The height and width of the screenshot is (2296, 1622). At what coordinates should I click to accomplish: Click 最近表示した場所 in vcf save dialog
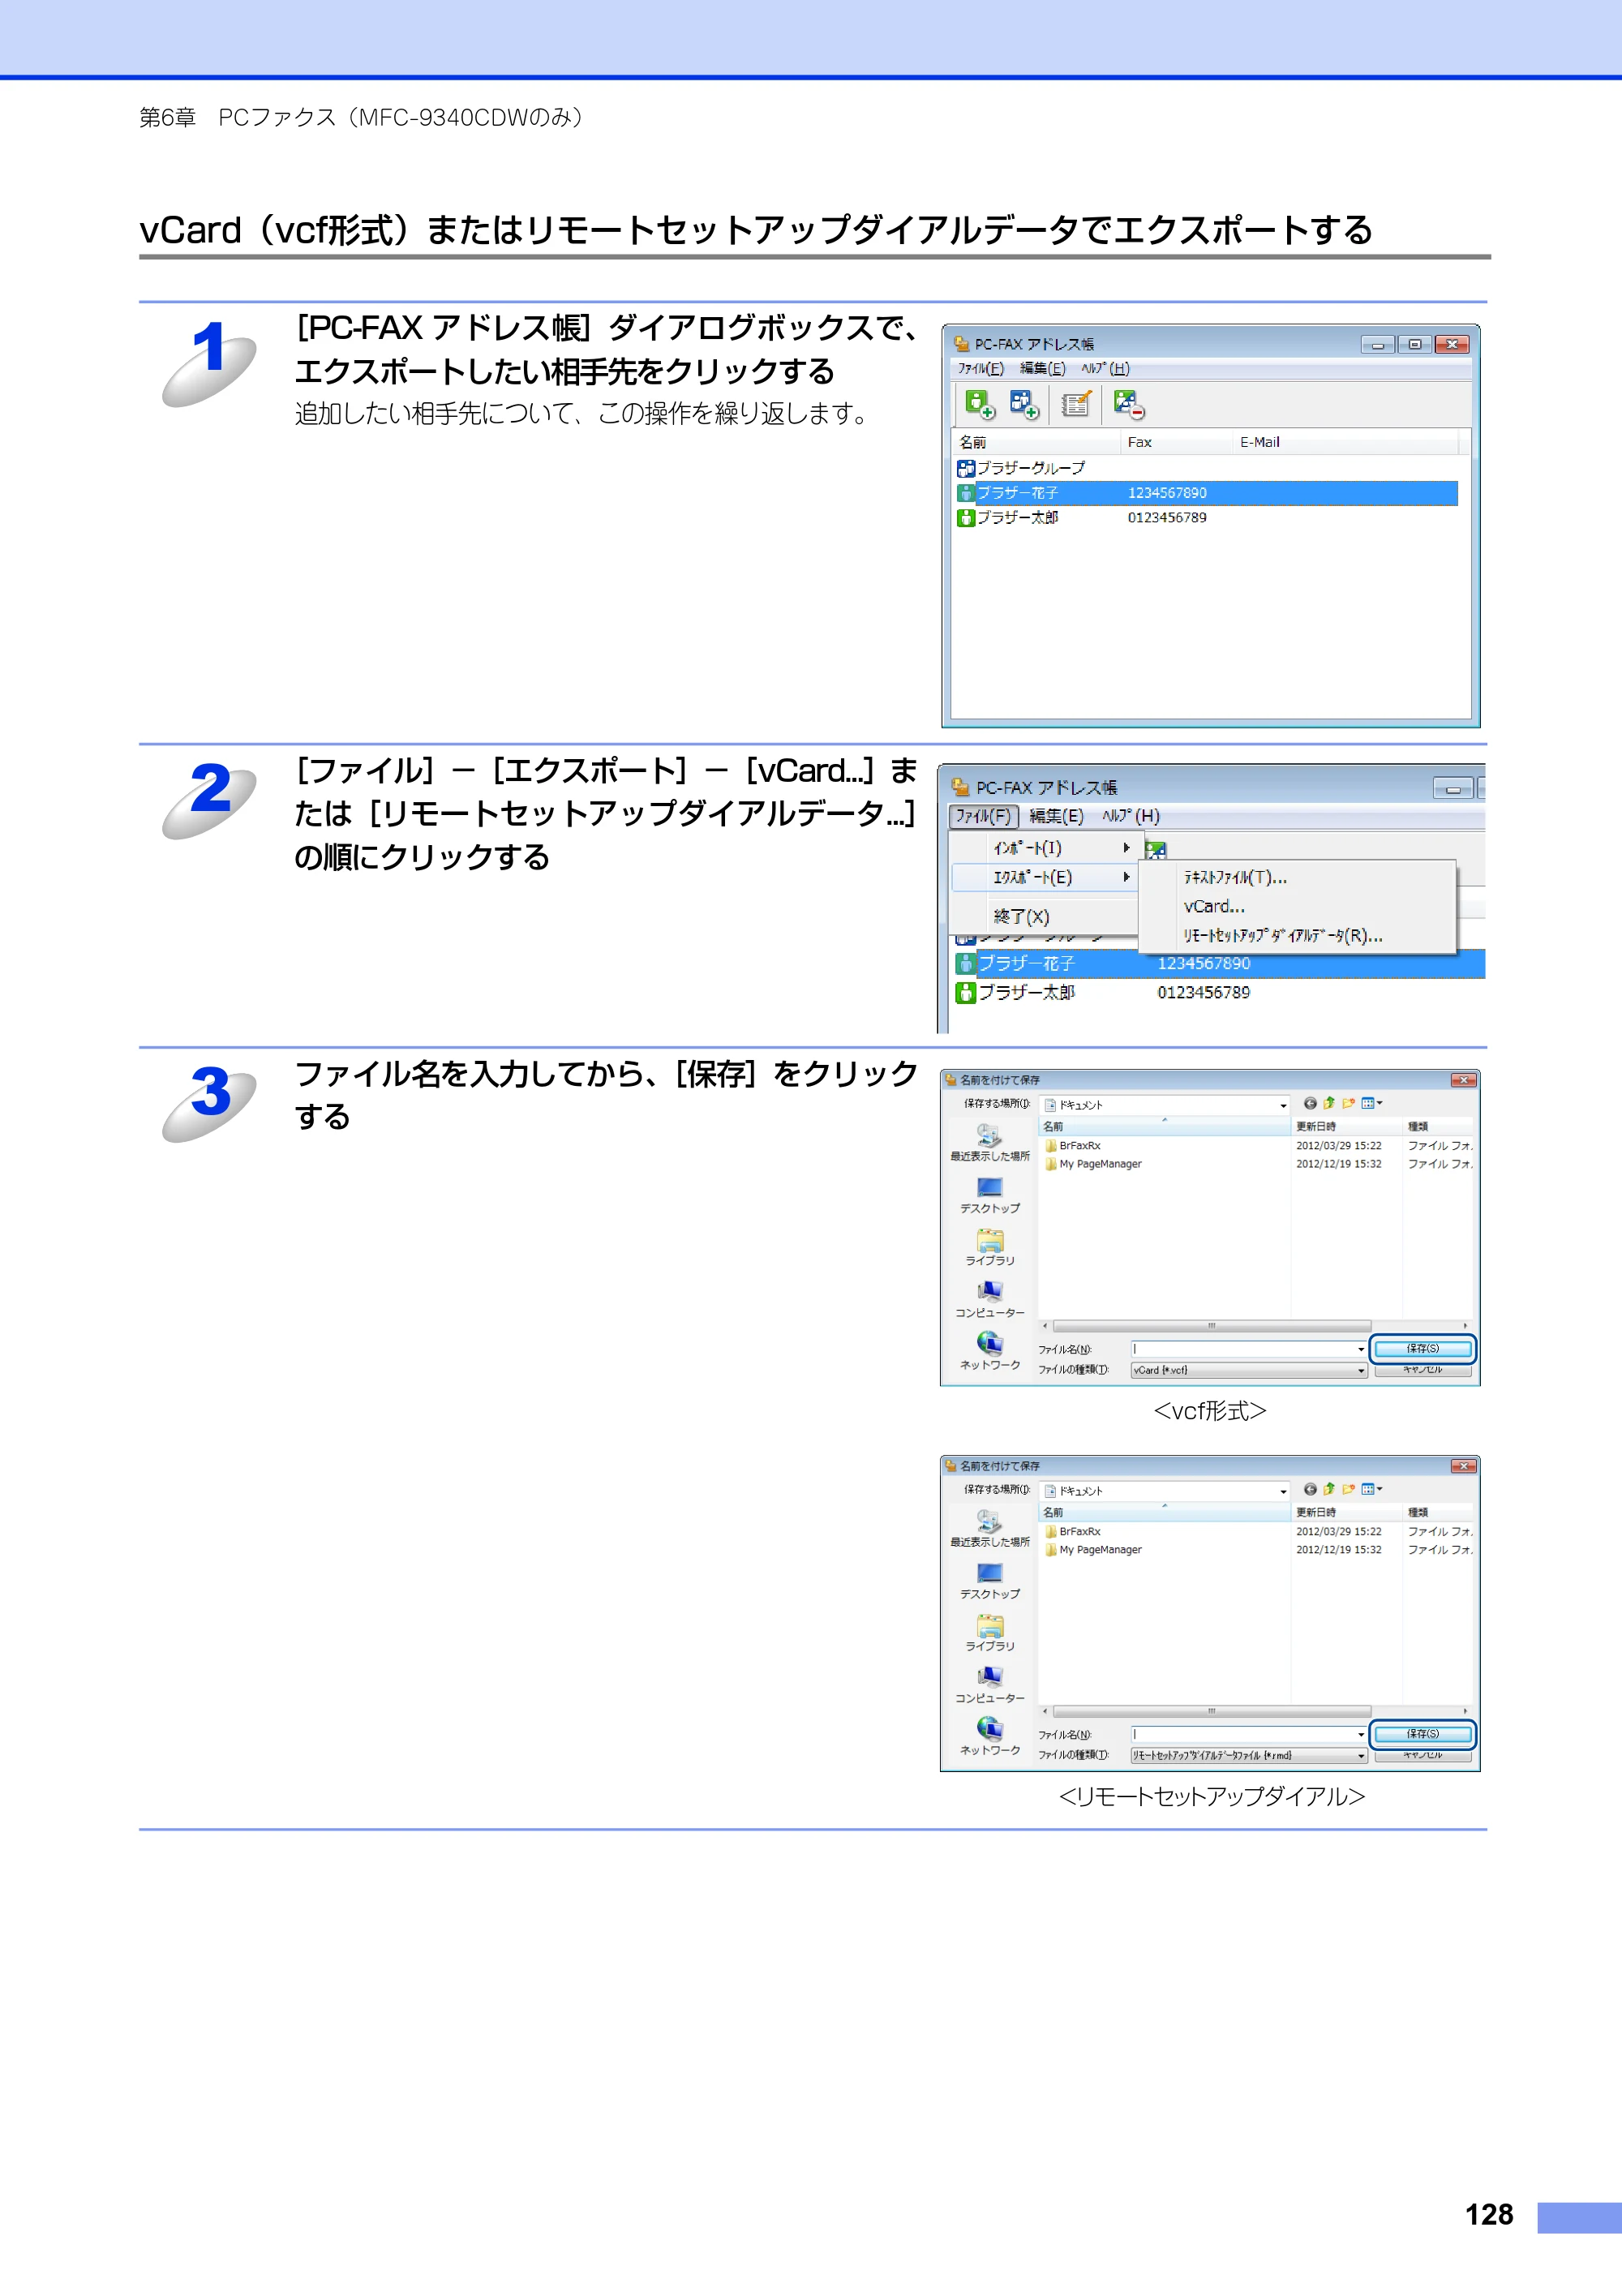tap(990, 1142)
